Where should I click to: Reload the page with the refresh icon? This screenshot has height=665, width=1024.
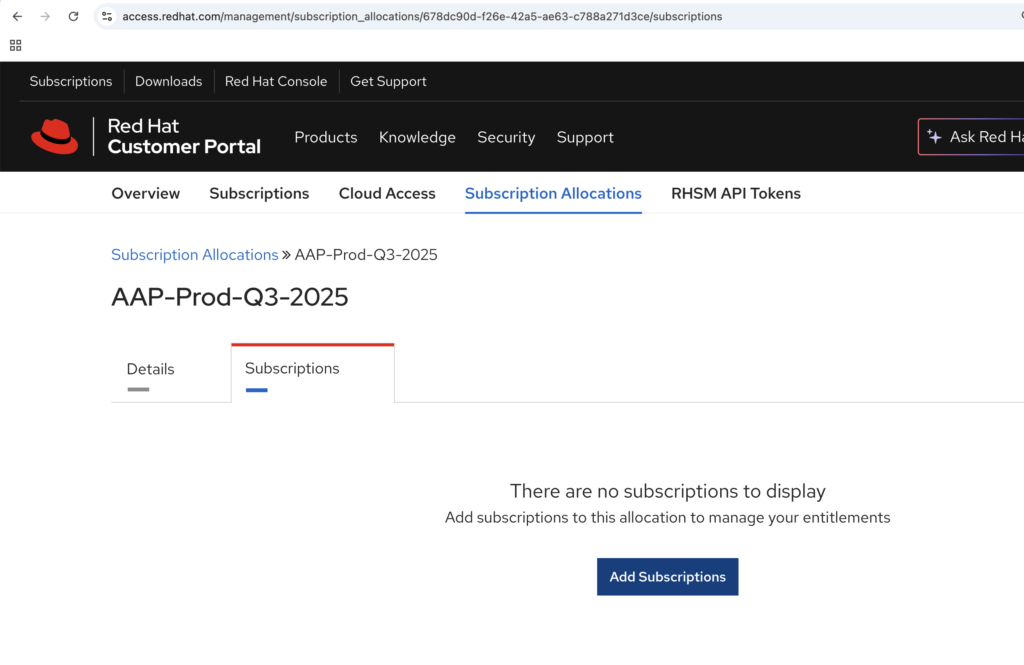[x=73, y=16]
